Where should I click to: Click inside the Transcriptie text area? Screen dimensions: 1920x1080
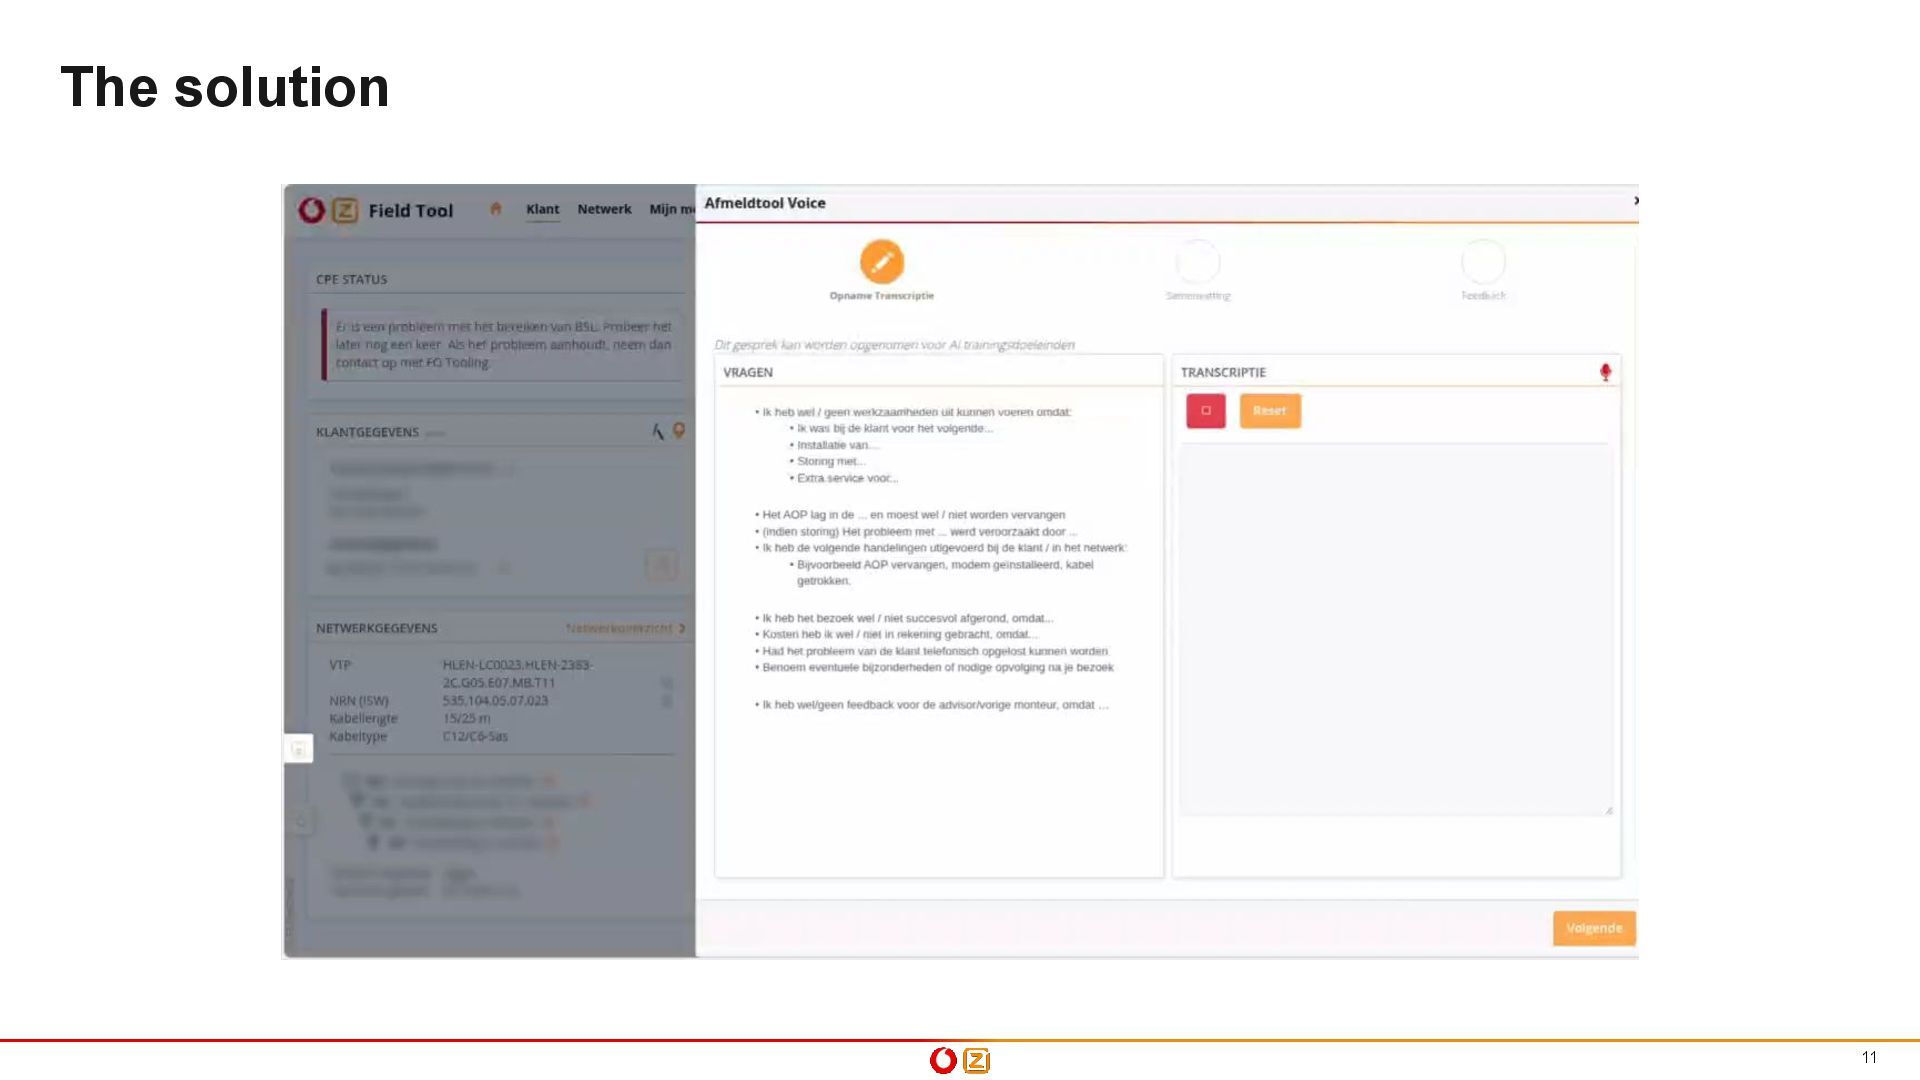click(1396, 630)
